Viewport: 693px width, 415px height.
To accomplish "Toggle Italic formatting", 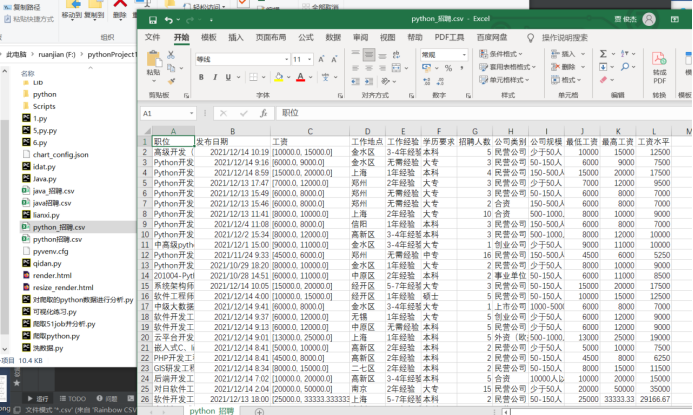I will tap(215, 77).
